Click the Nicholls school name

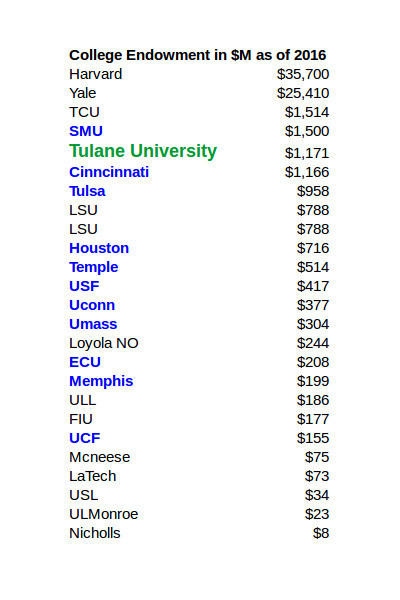(x=95, y=533)
